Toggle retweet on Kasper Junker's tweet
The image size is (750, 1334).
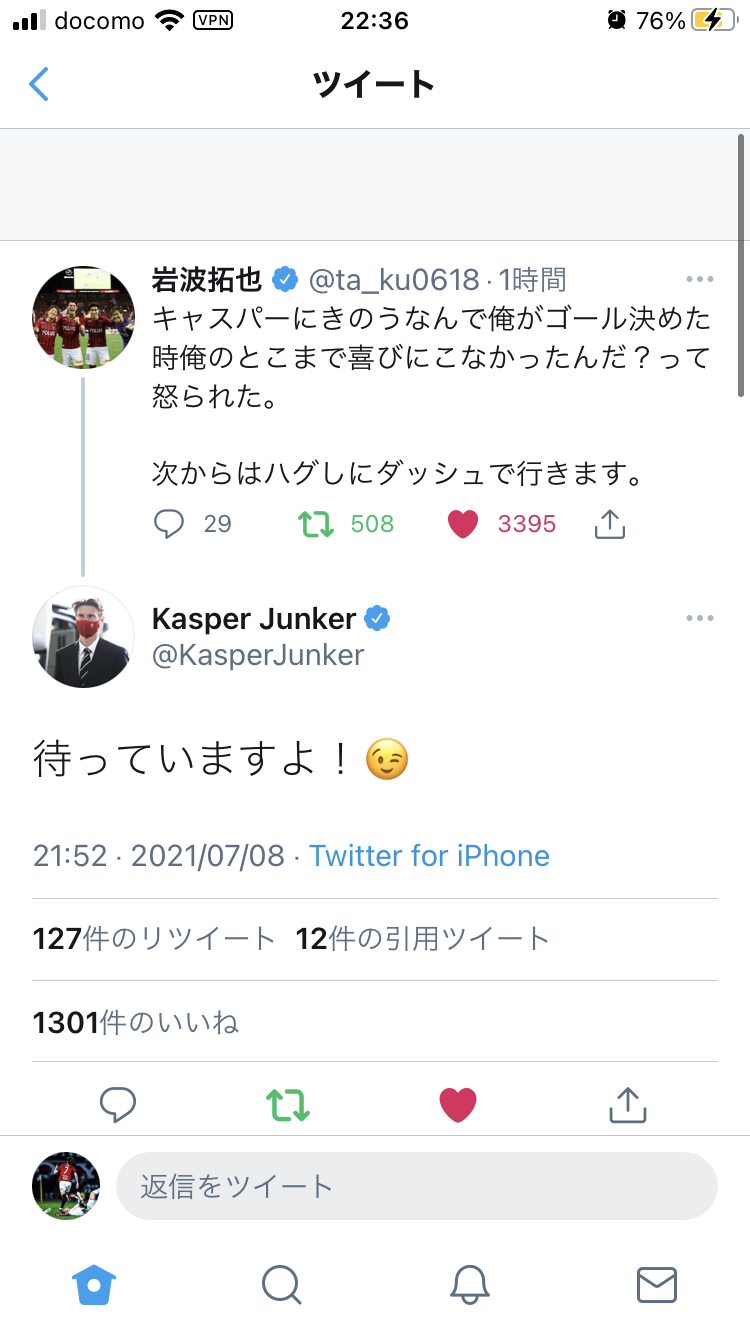[x=288, y=1104]
